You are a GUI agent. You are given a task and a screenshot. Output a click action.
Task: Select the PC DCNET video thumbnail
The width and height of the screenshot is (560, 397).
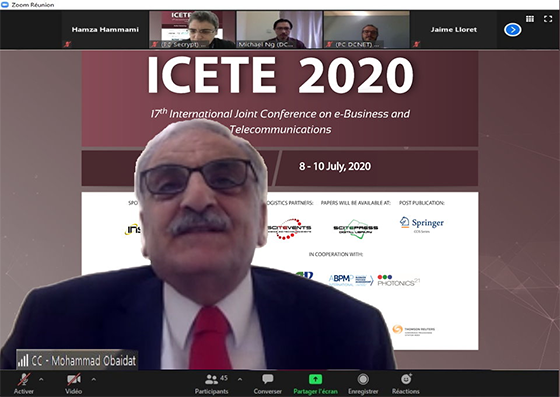(366, 30)
